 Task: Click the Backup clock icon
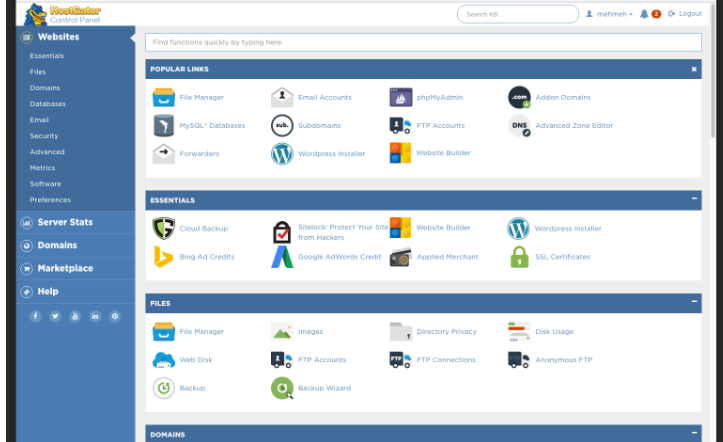(163, 388)
